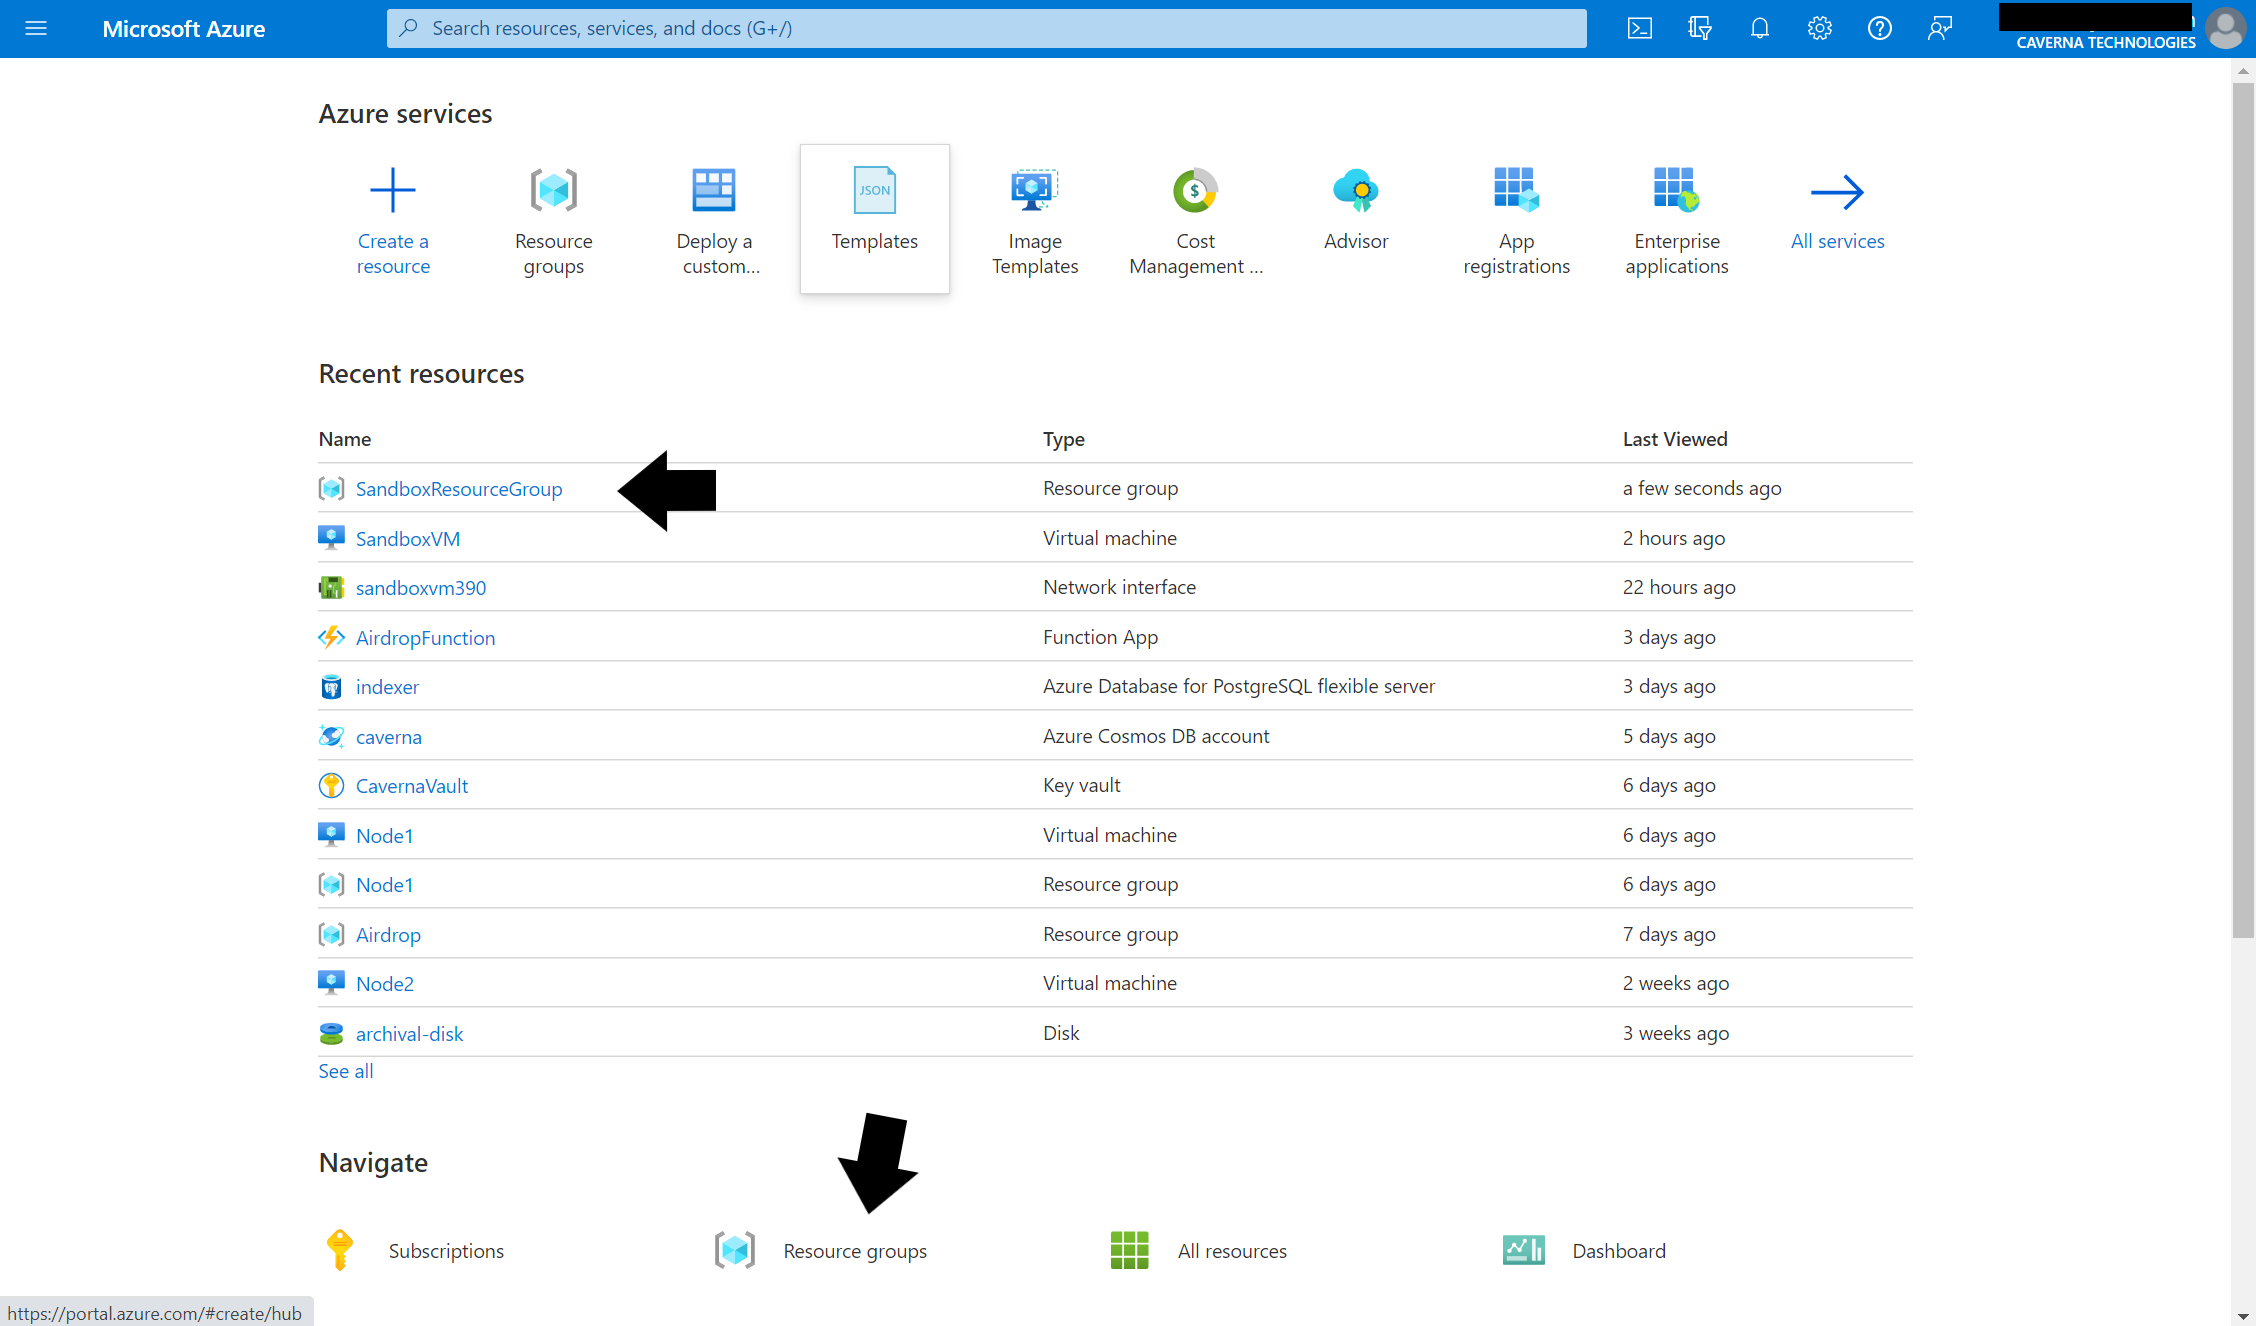2256x1326 pixels.
Task: Open Advisor service icon
Action: [1356, 191]
